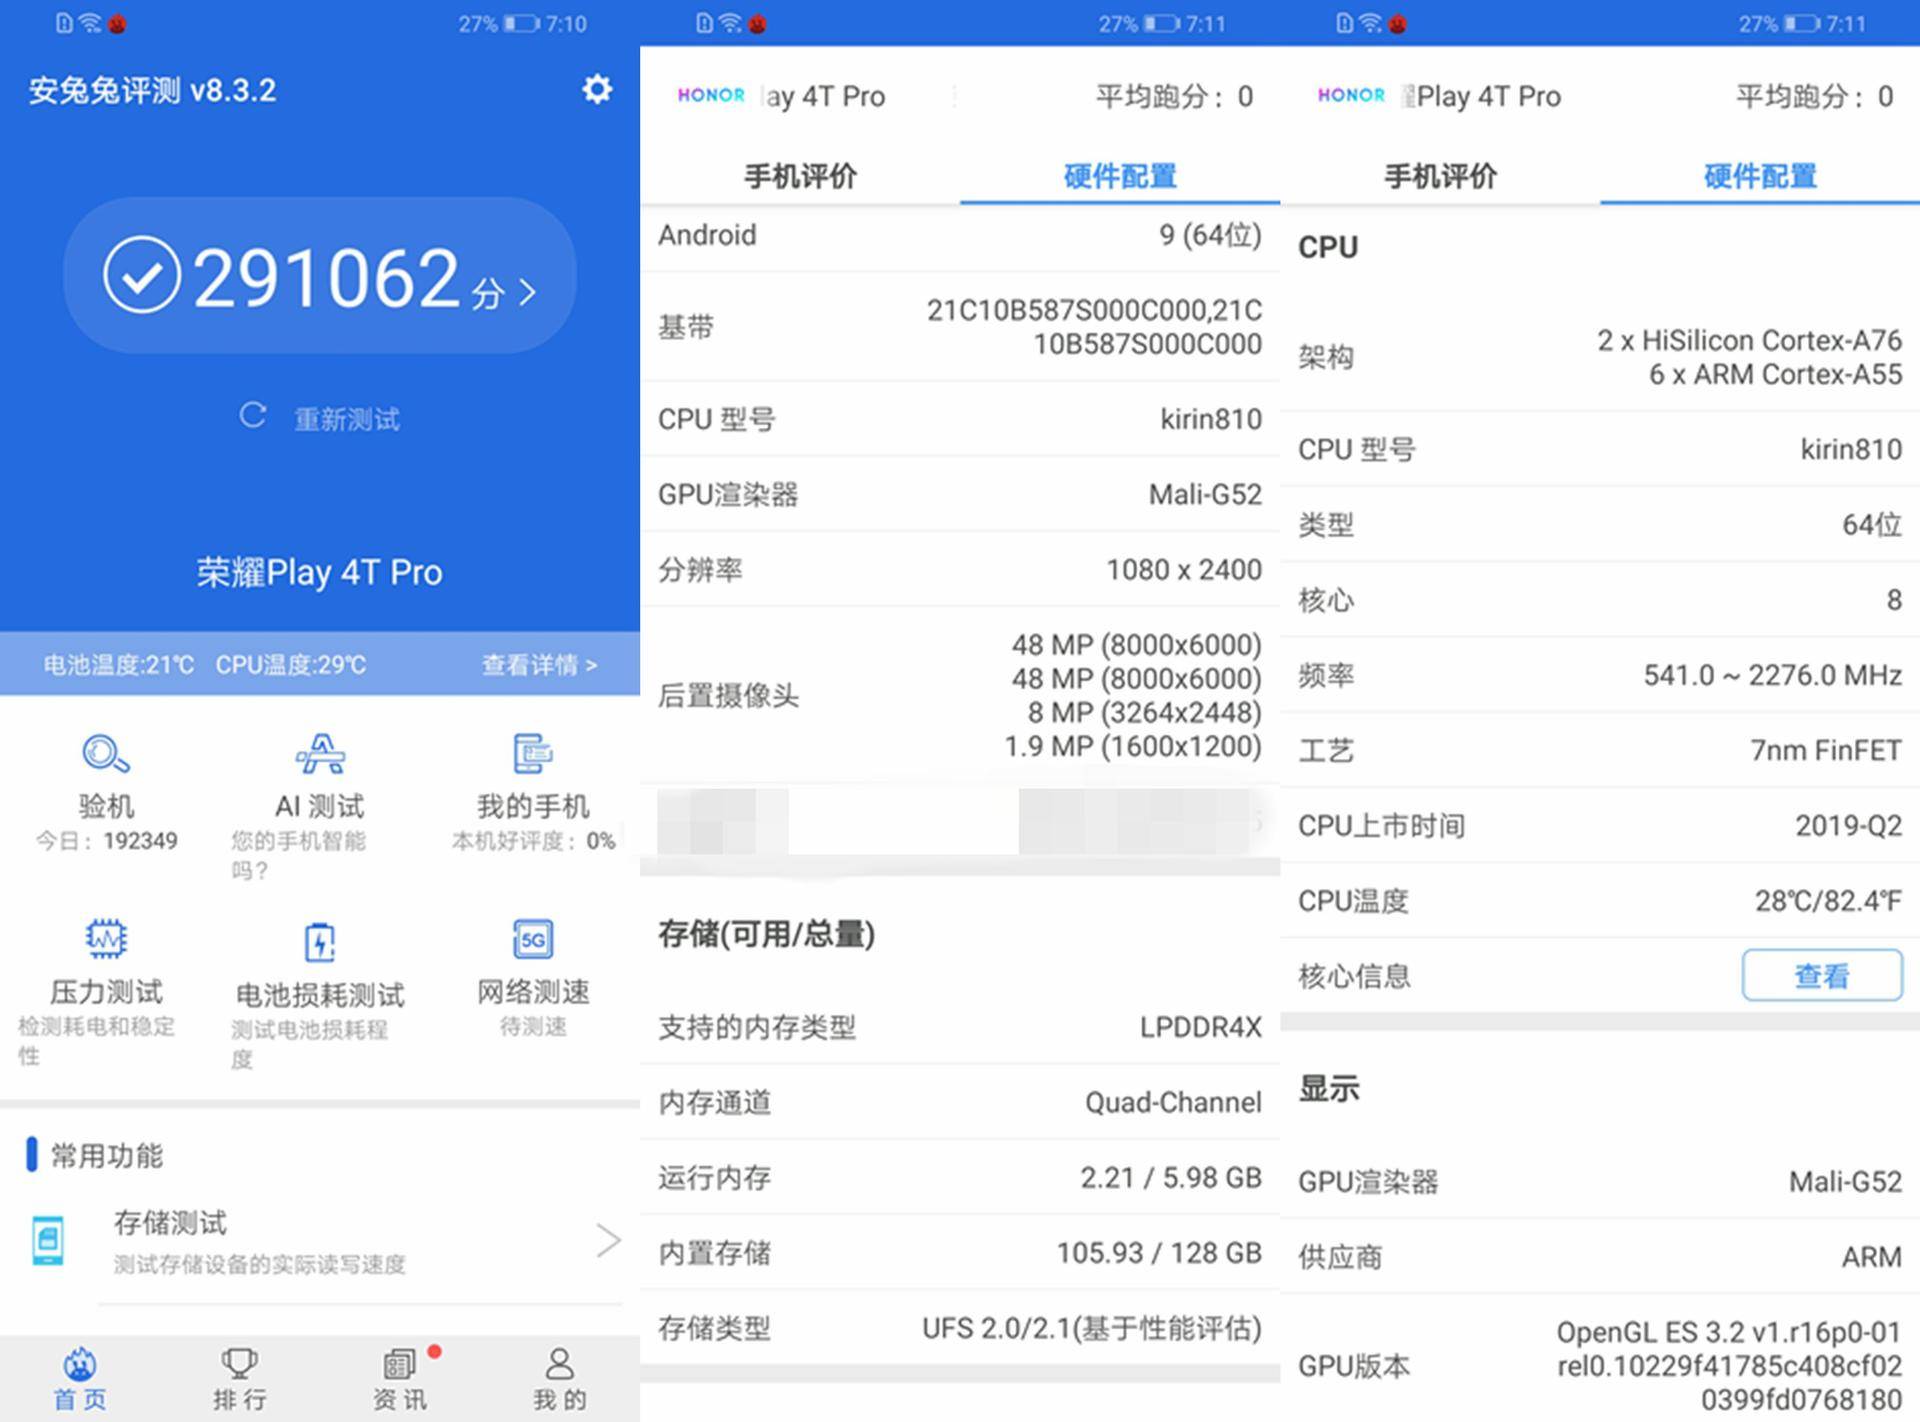
Task: Select the 排行 trophy tab icon
Action: (x=239, y=1363)
